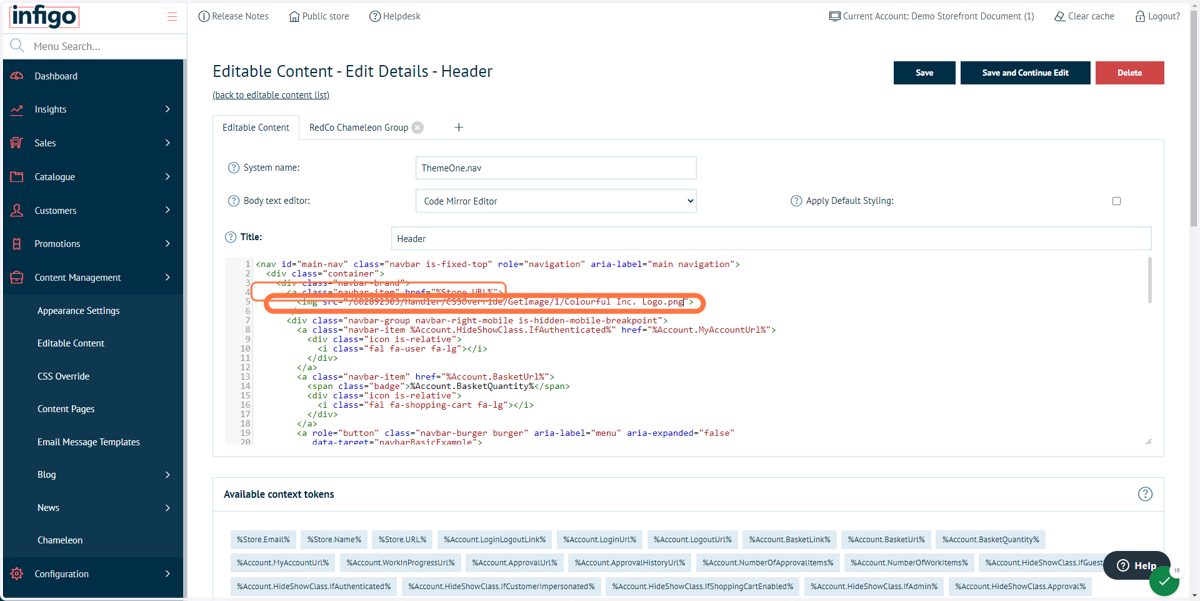Open CSS Override menu item
The image size is (1200, 601).
tap(63, 376)
